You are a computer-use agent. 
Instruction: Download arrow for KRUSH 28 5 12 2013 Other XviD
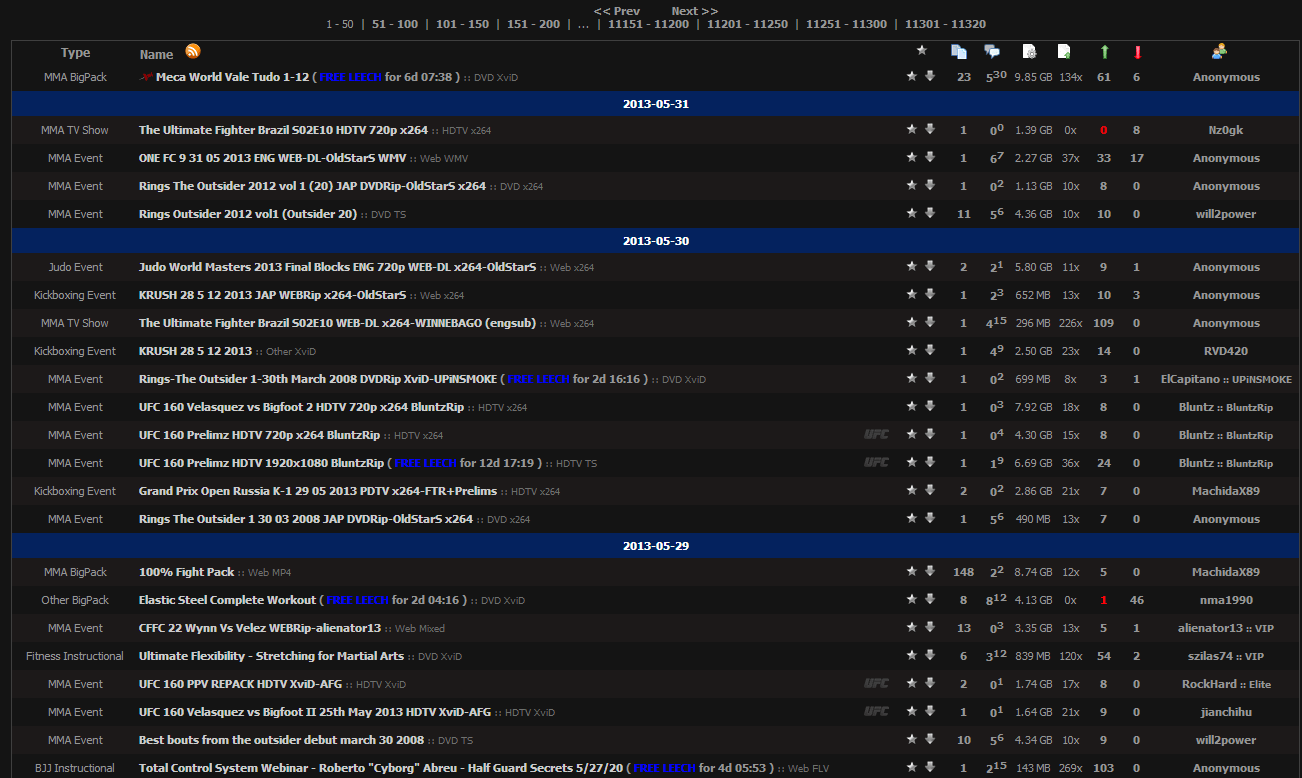click(x=930, y=350)
